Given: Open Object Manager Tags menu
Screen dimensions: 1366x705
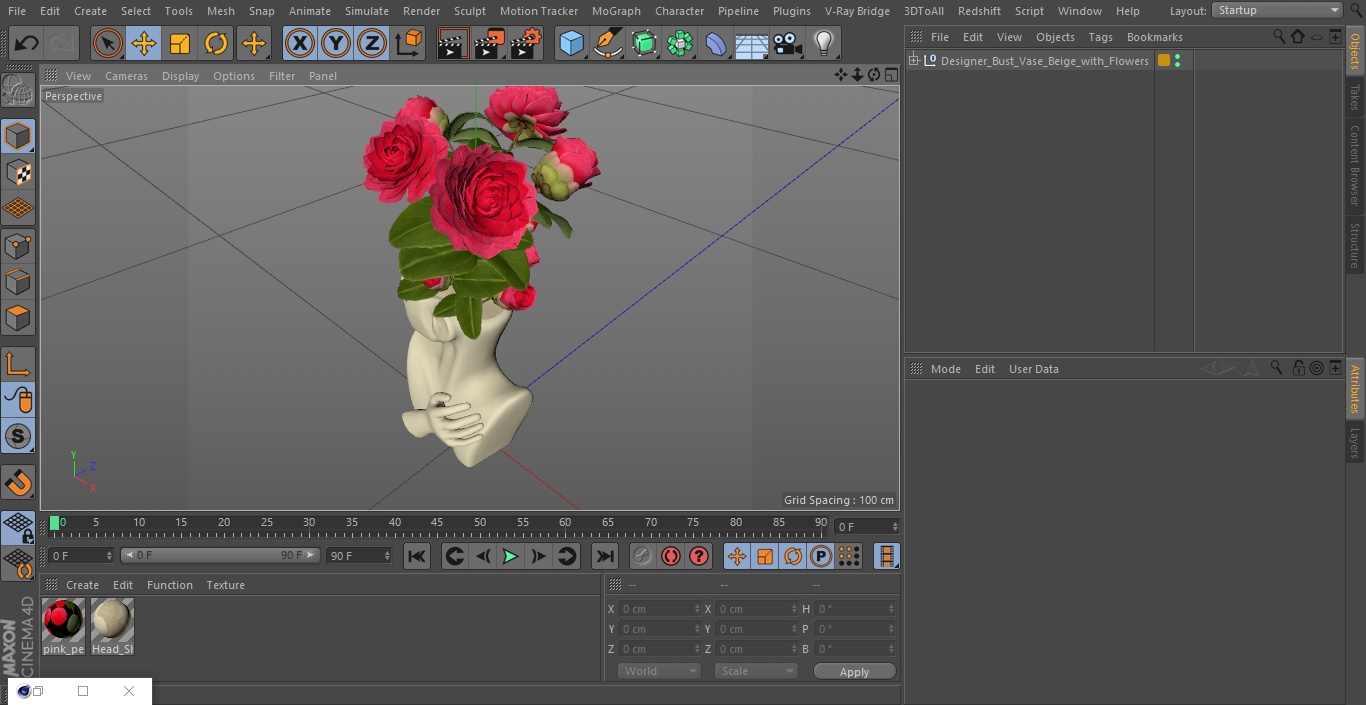Looking at the screenshot, I should point(1100,37).
